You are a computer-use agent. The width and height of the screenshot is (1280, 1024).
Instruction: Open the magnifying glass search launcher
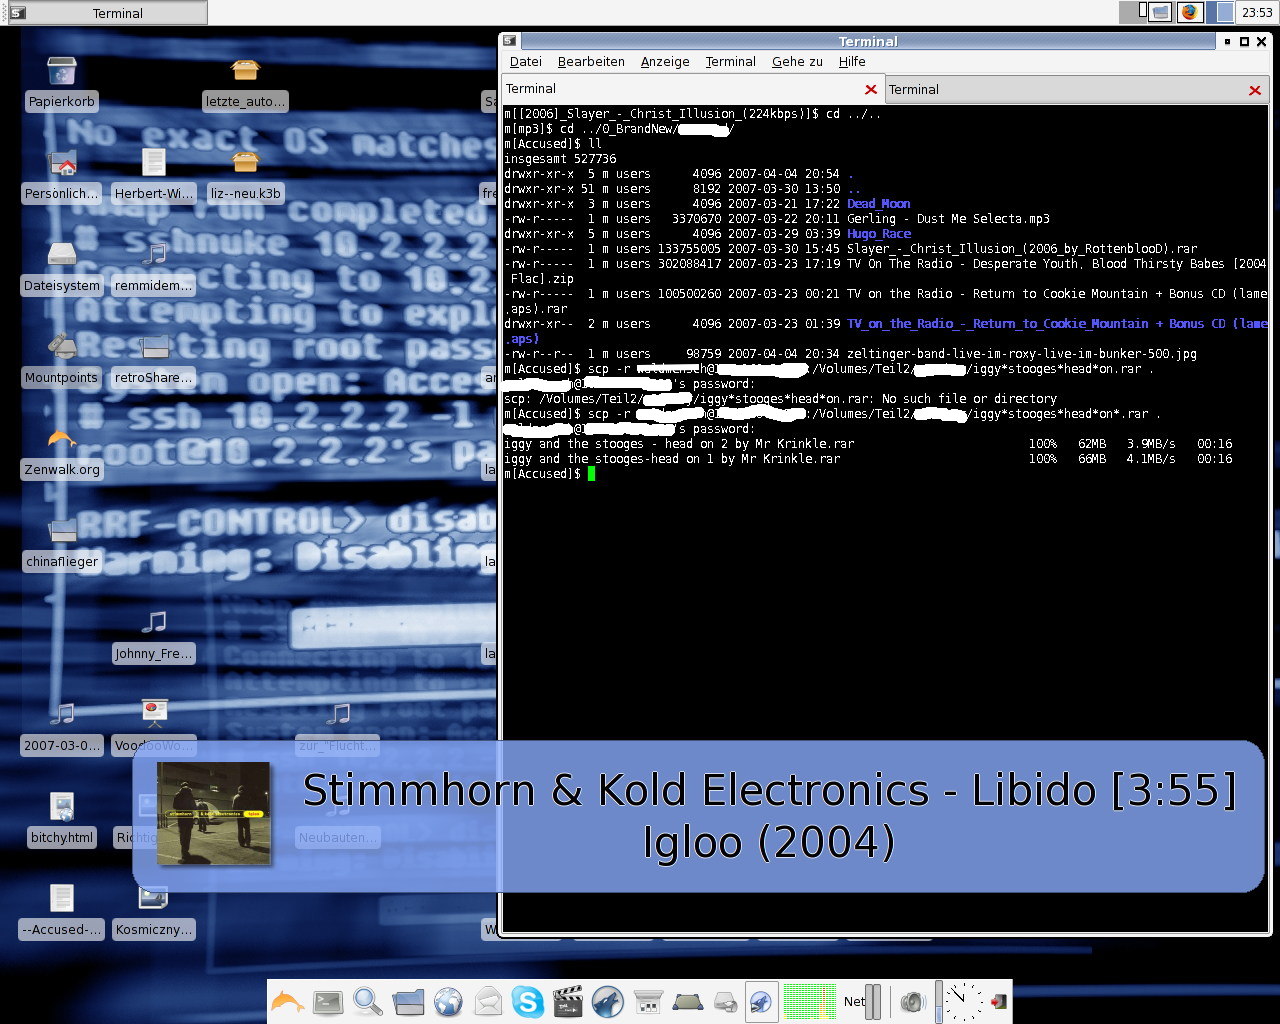point(368,1002)
